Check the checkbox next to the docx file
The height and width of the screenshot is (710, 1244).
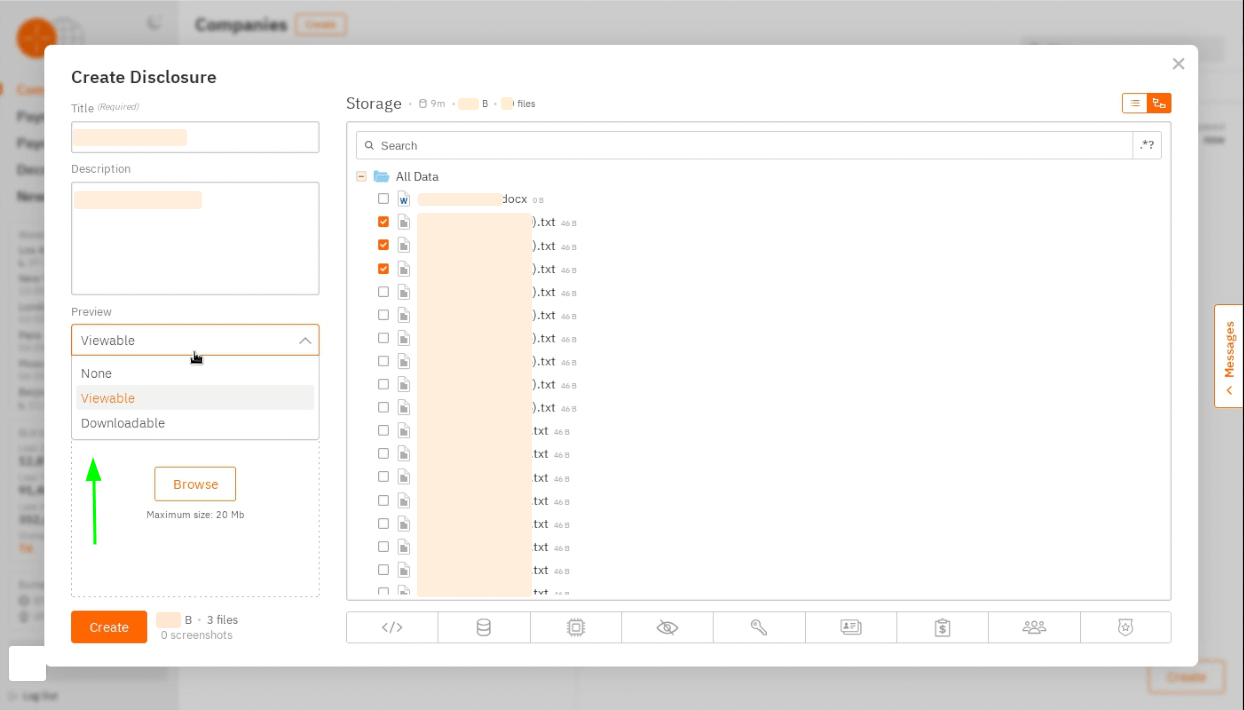pyautogui.click(x=383, y=198)
